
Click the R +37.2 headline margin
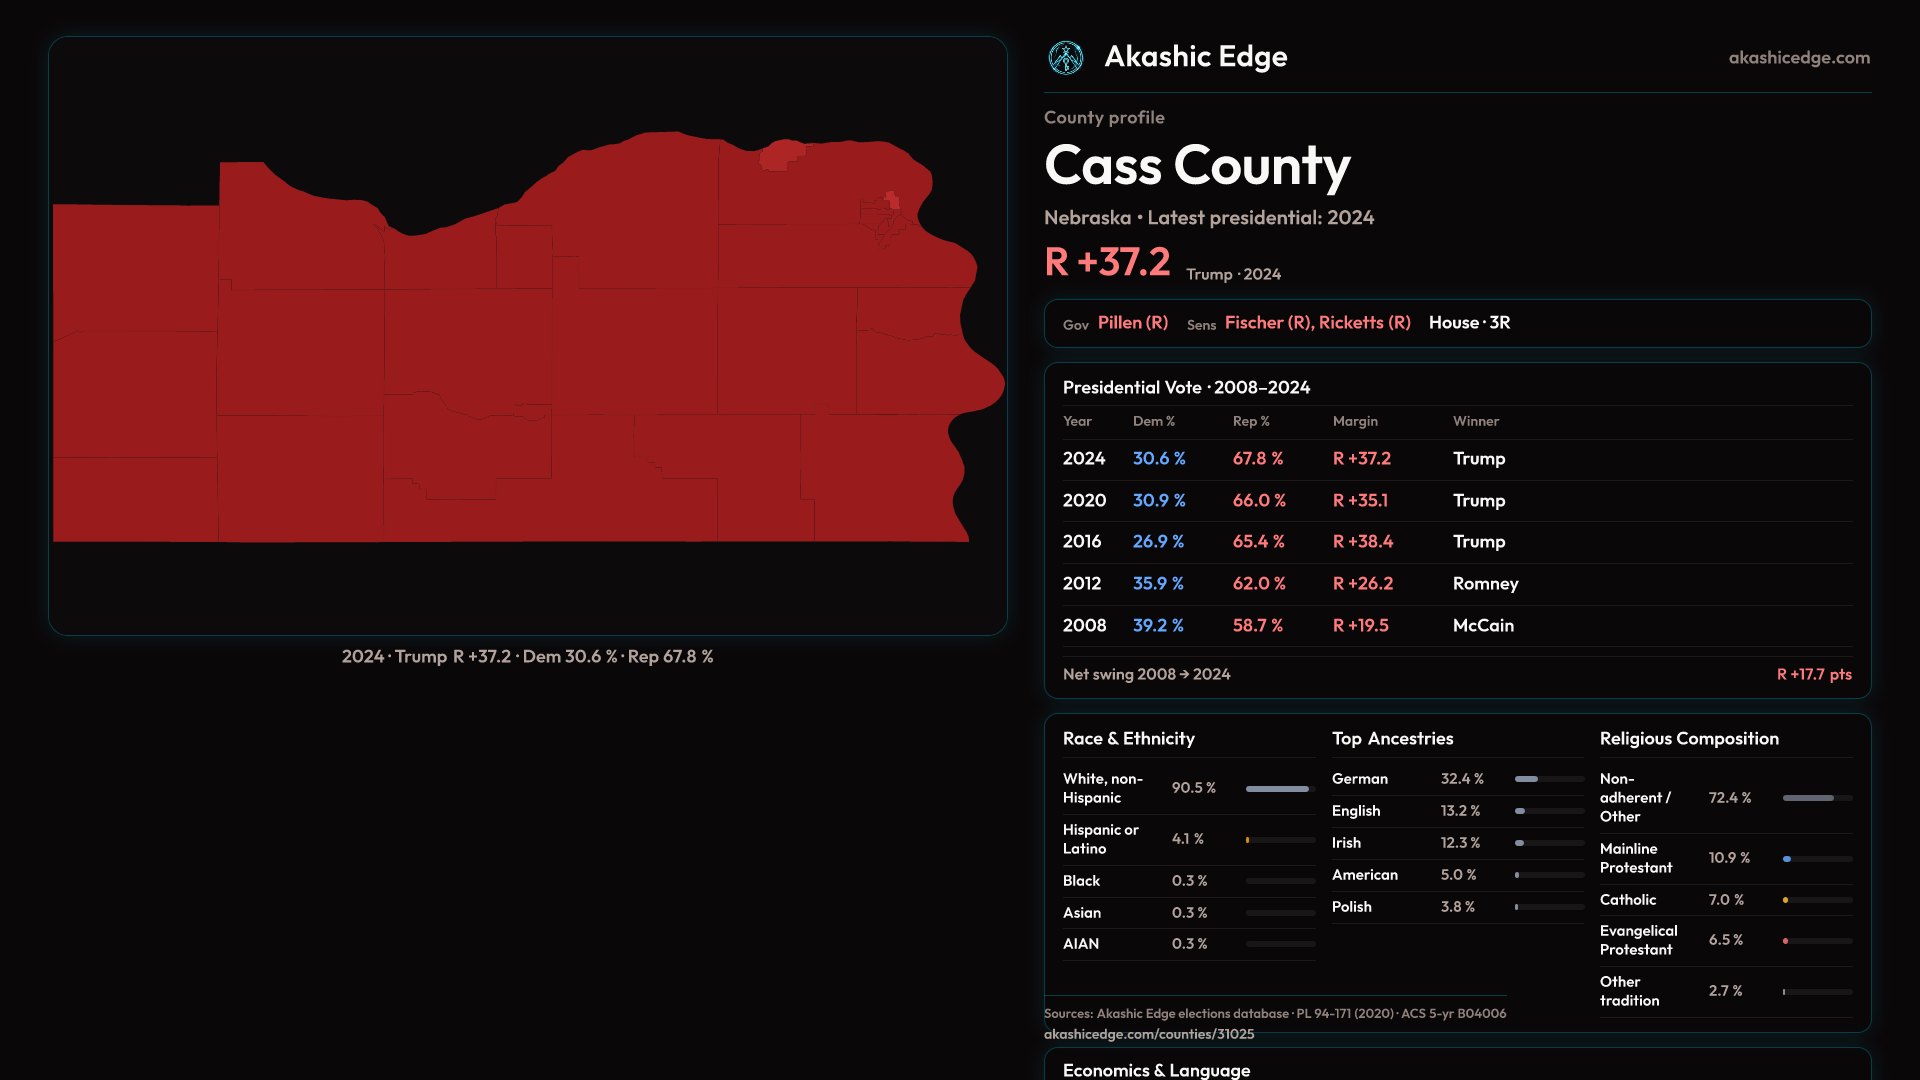(1107, 263)
